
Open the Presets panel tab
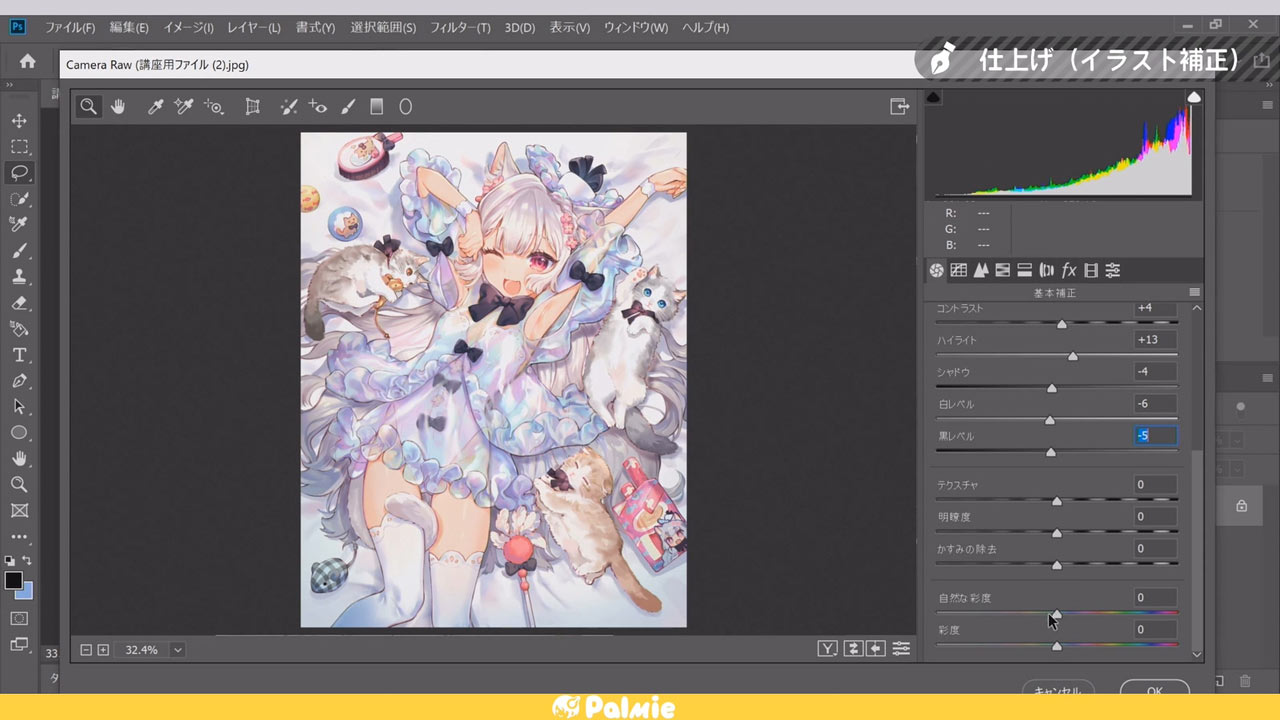pyautogui.click(x=1113, y=270)
